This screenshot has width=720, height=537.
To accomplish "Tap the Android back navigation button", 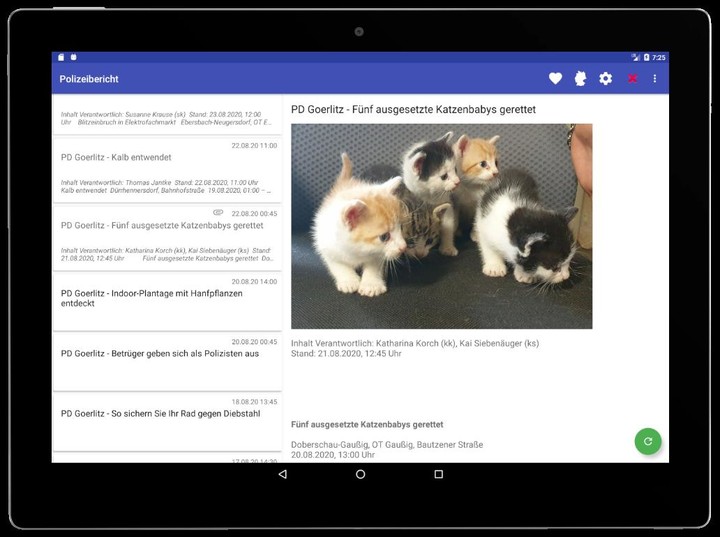I will coord(282,474).
